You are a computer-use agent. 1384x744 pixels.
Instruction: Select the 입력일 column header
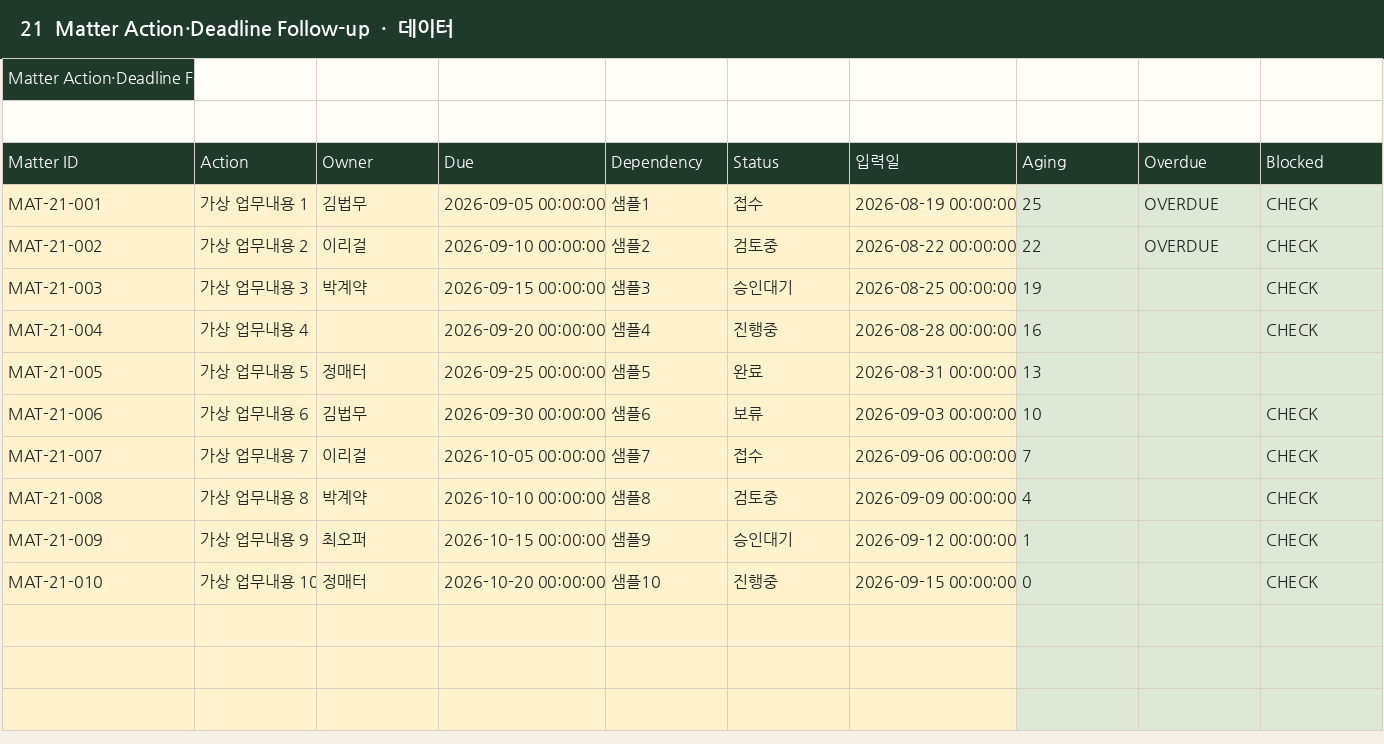pos(933,163)
